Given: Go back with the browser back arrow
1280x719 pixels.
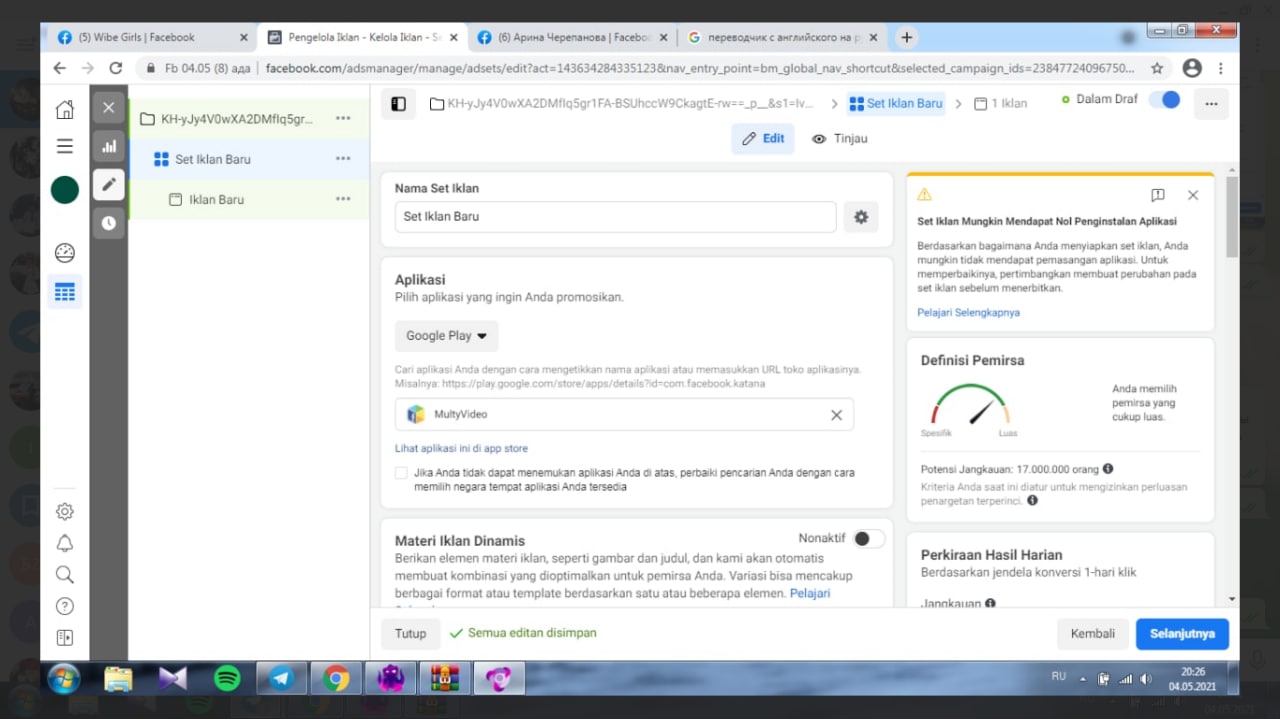Looking at the screenshot, I should [x=59, y=68].
